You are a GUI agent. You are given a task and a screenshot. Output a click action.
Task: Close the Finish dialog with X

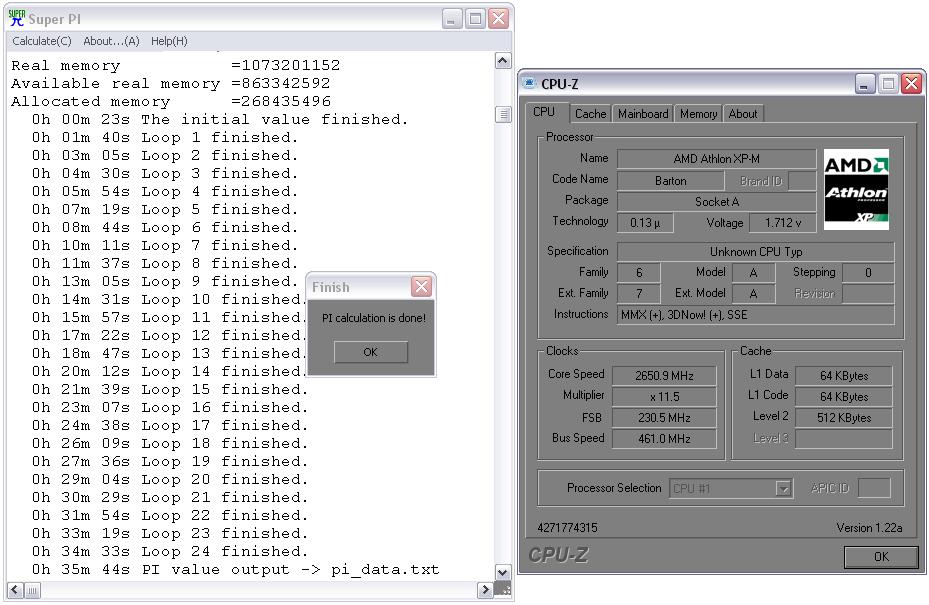click(x=422, y=287)
